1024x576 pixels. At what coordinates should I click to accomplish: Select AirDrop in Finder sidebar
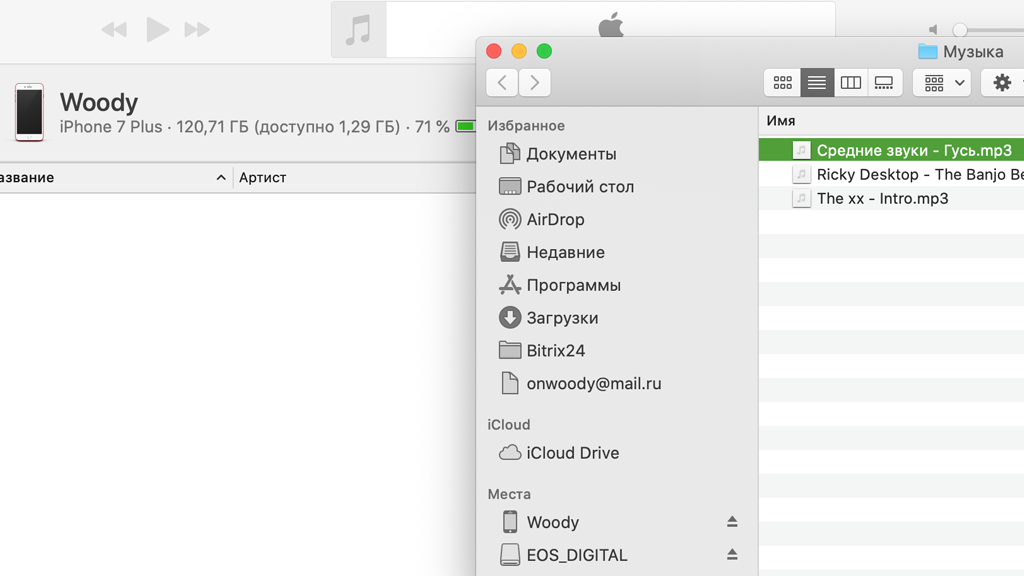point(541,219)
